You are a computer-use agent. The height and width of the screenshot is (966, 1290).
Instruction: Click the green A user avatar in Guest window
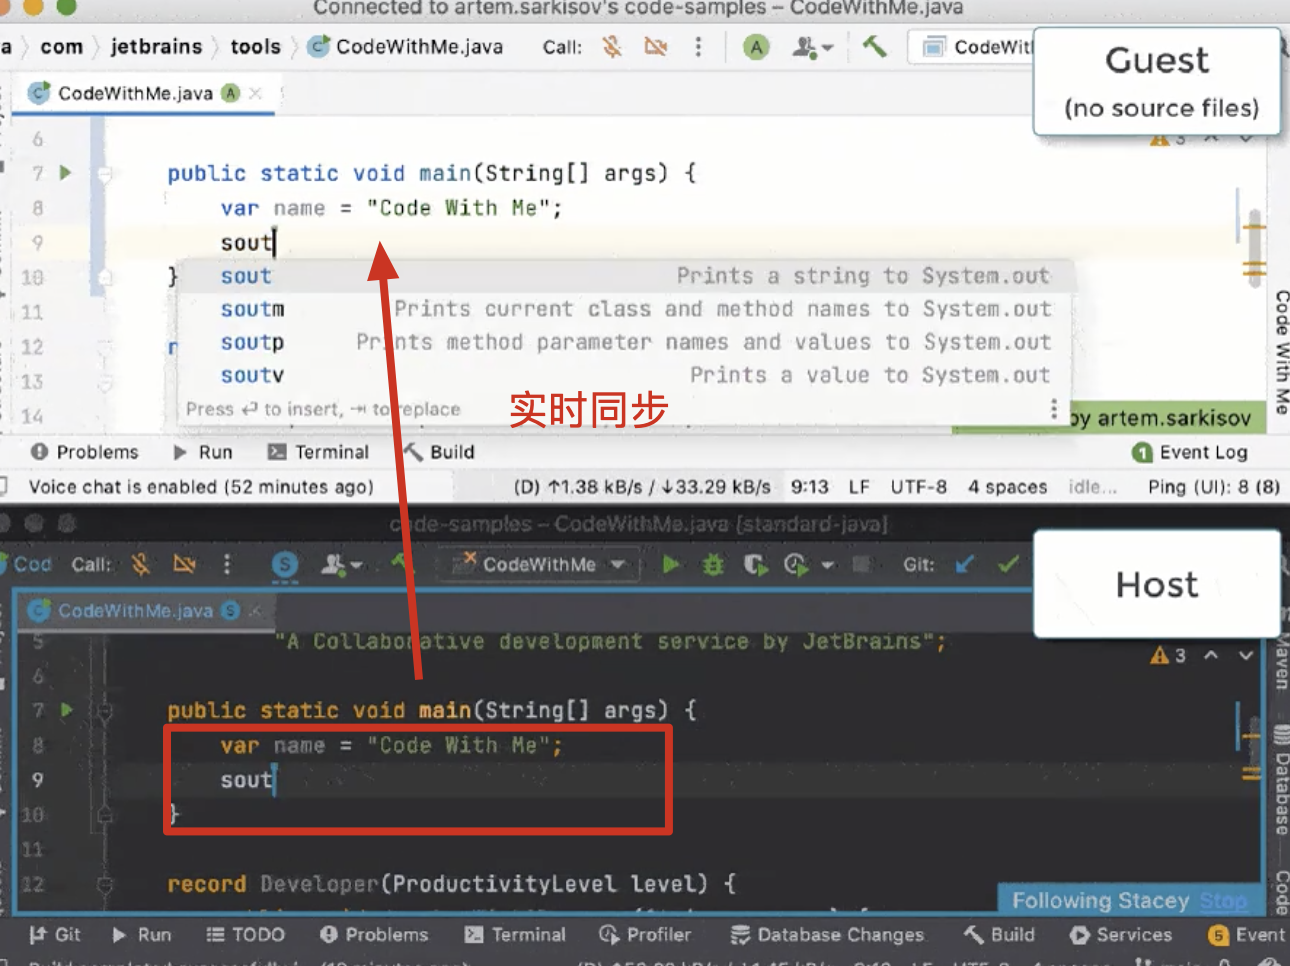[x=756, y=46]
